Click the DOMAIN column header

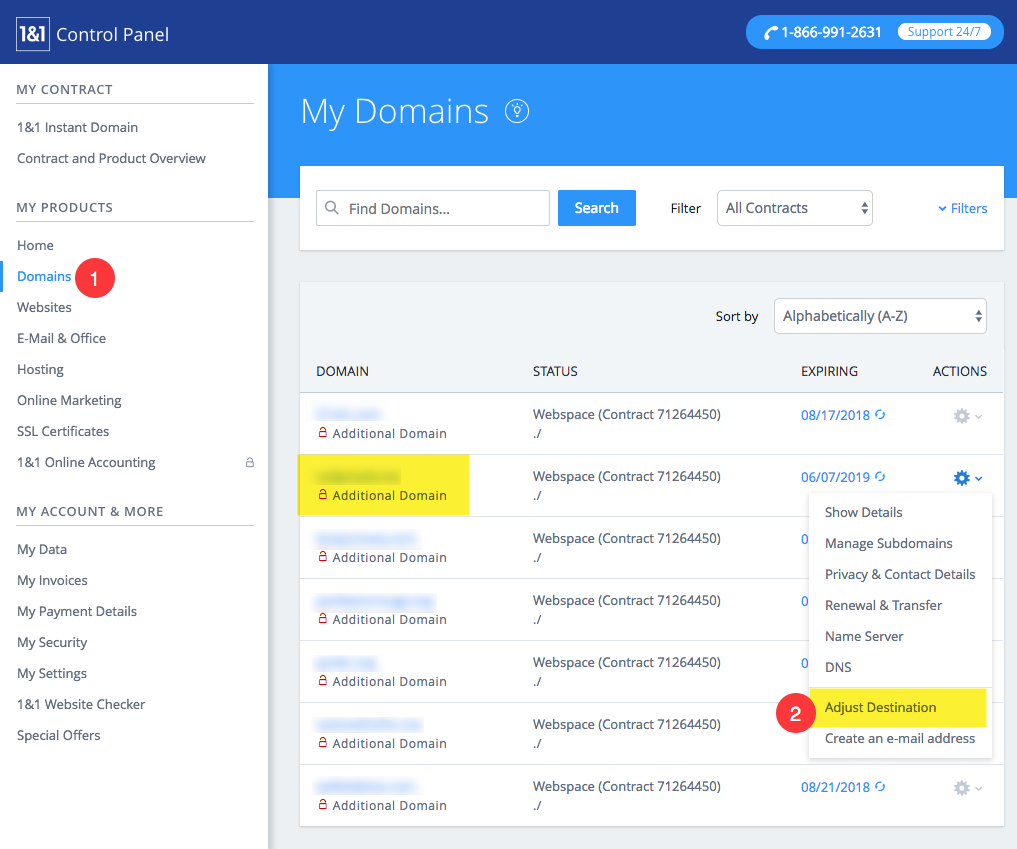[x=342, y=372]
